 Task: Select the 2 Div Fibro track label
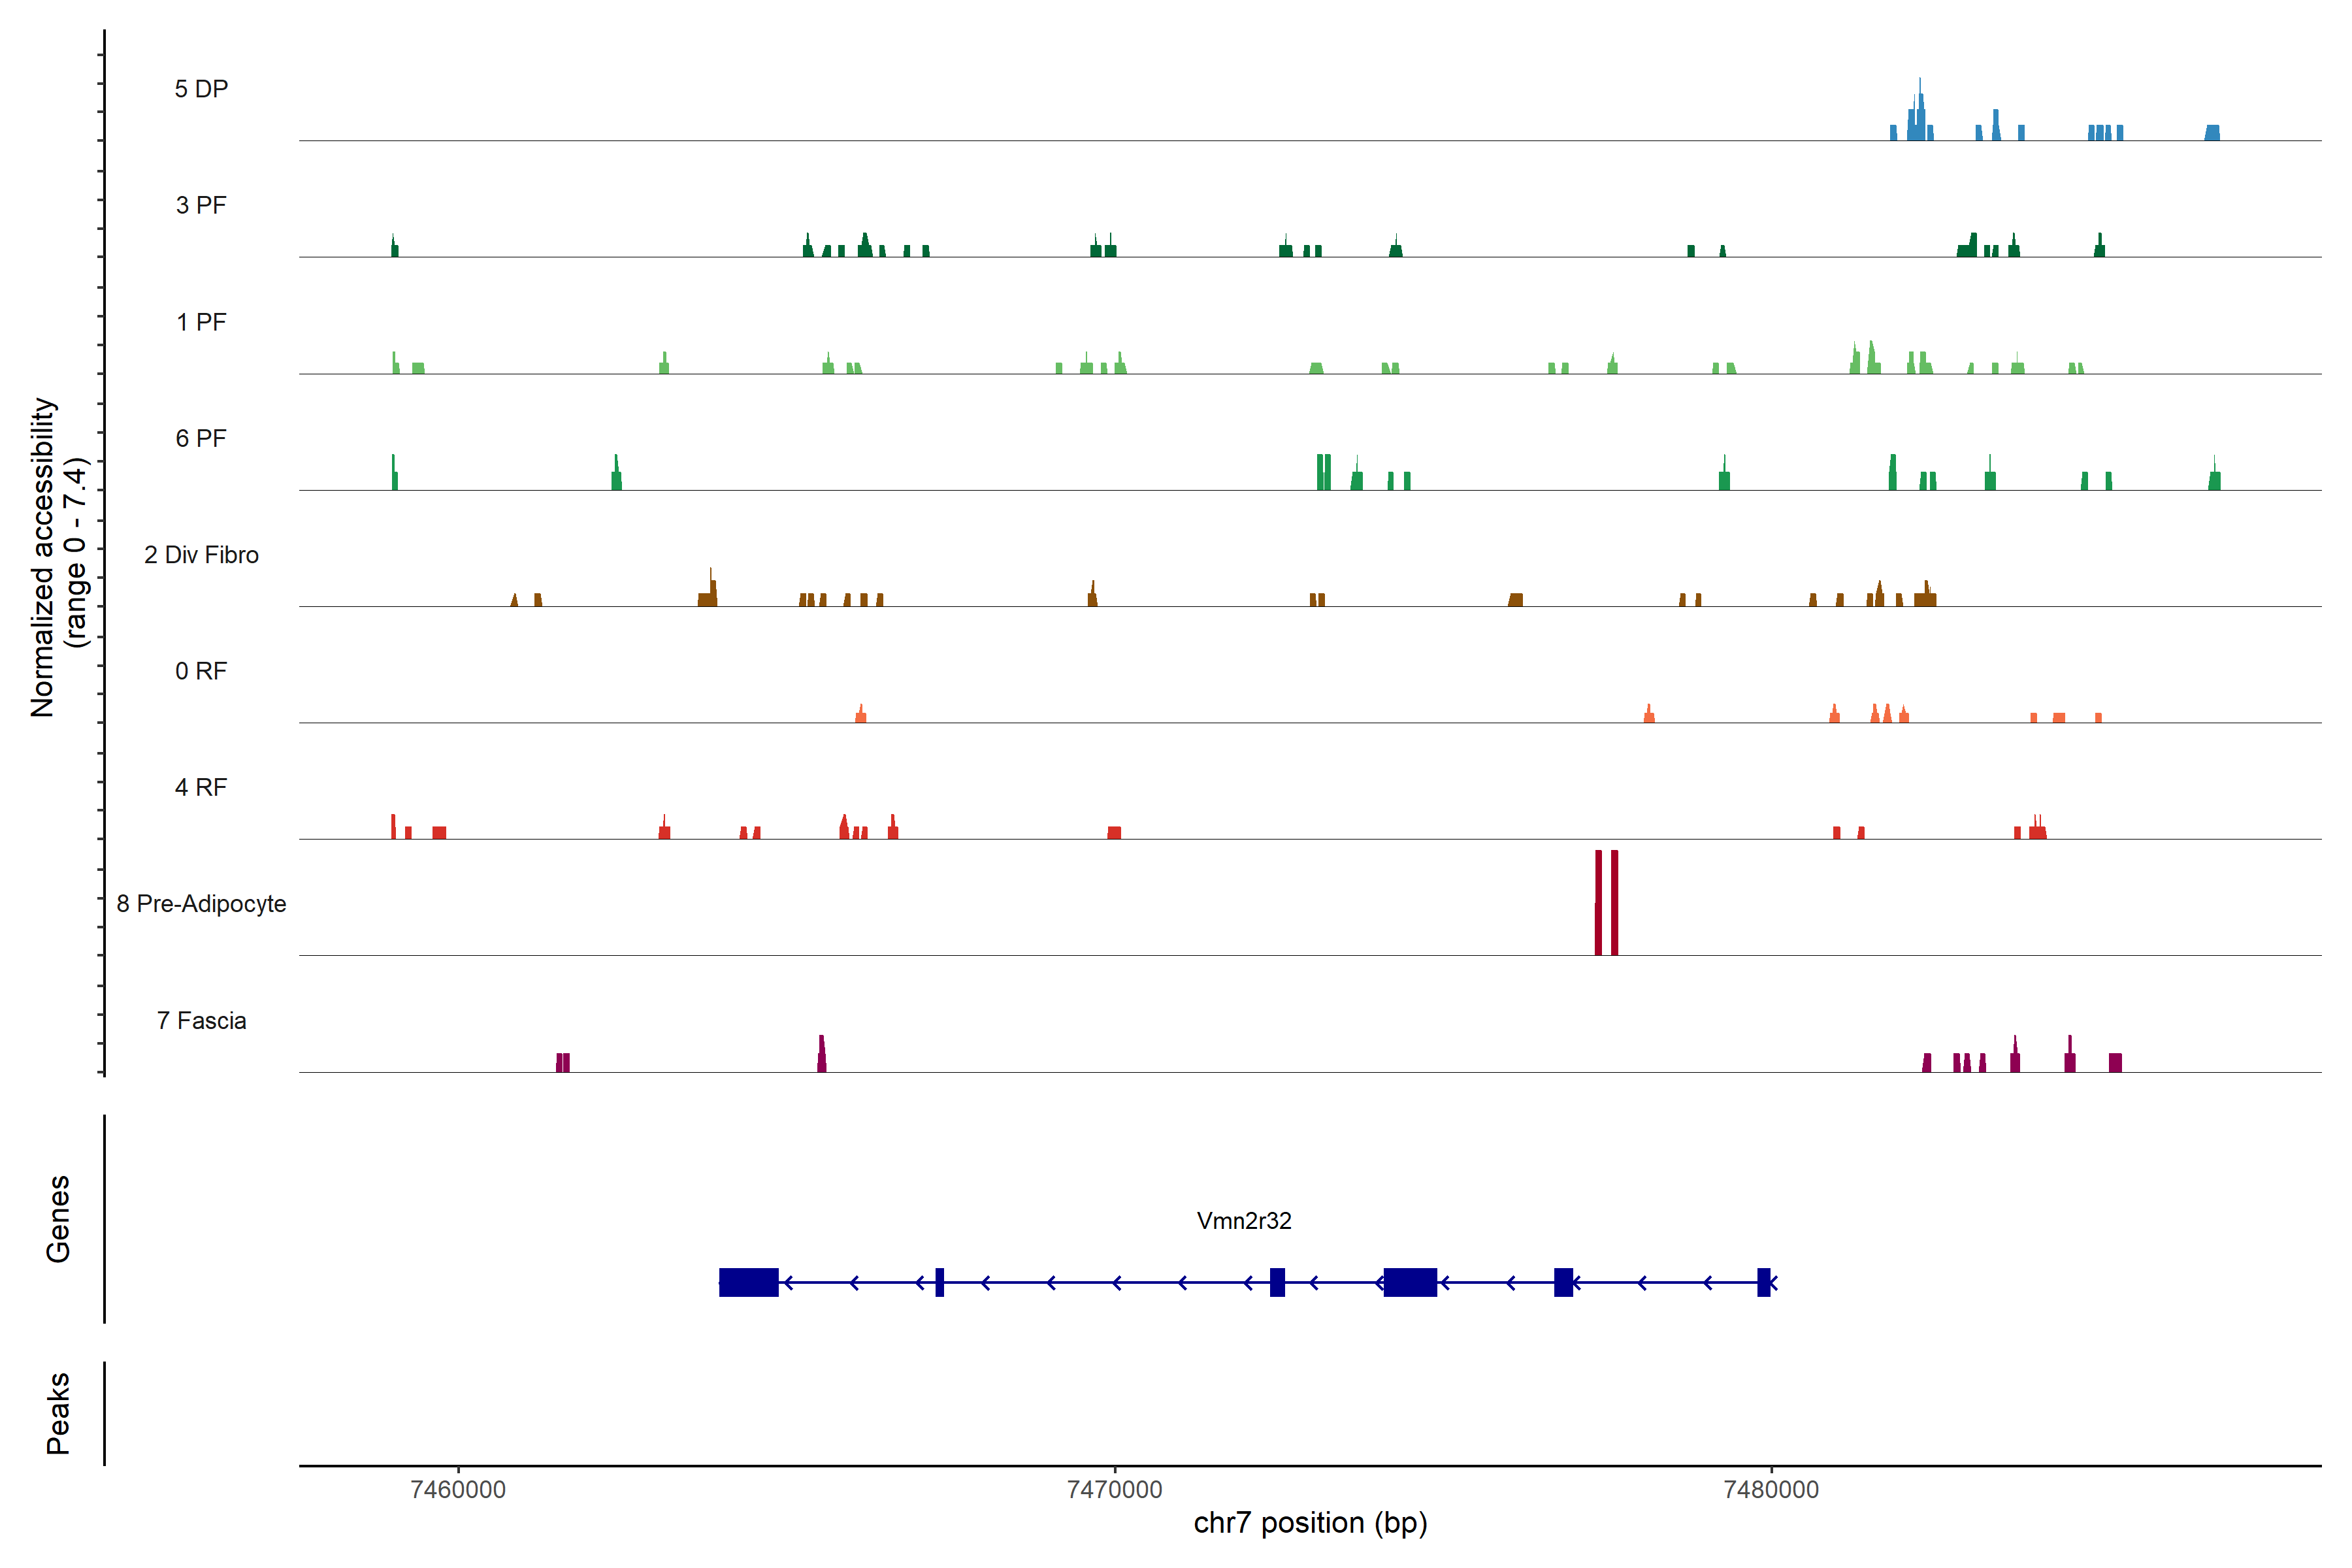201,555
